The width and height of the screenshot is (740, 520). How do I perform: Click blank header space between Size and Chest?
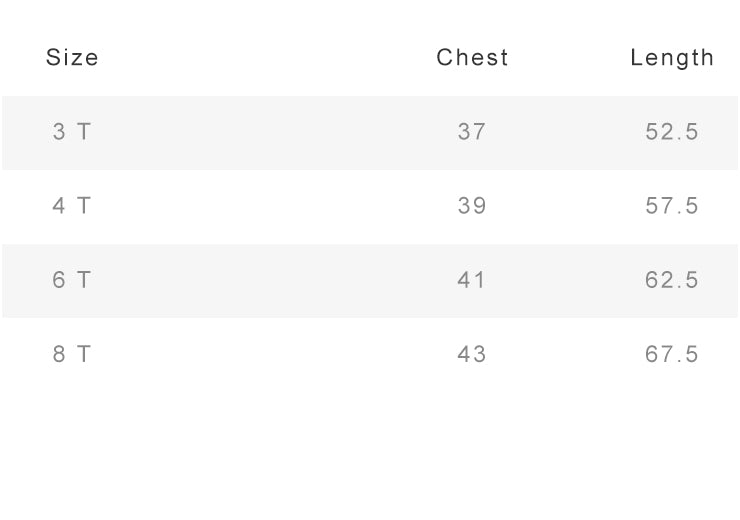click(270, 58)
